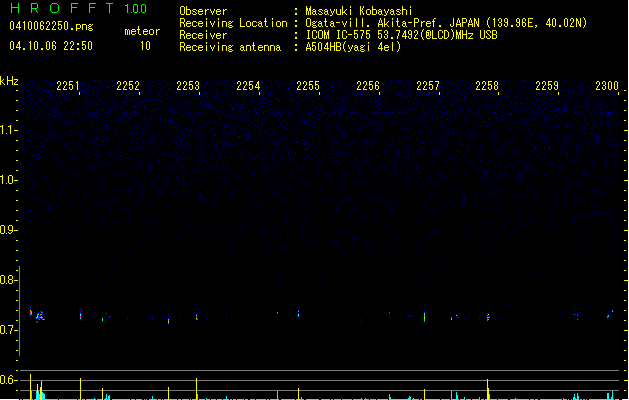Select the version number 1.0.0
The image size is (629, 400).
pyautogui.click(x=135, y=9)
